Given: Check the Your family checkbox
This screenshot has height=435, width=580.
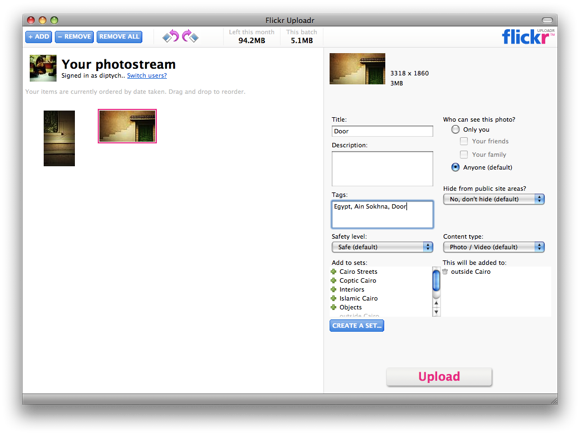Looking at the screenshot, I should (463, 154).
